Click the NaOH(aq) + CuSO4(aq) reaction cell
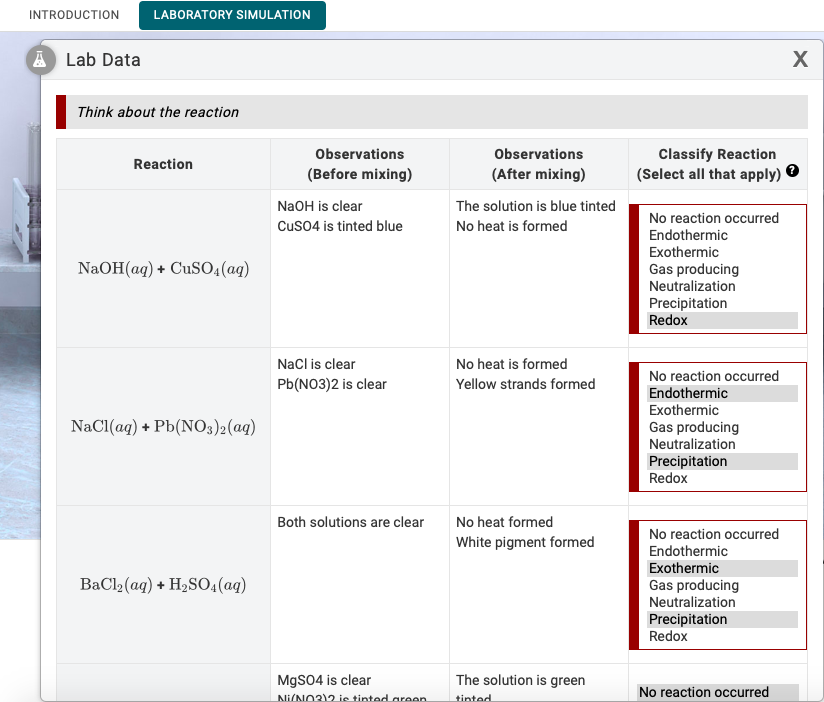This screenshot has height=702, width=824. pyautogui.click(x=163, y=269)
